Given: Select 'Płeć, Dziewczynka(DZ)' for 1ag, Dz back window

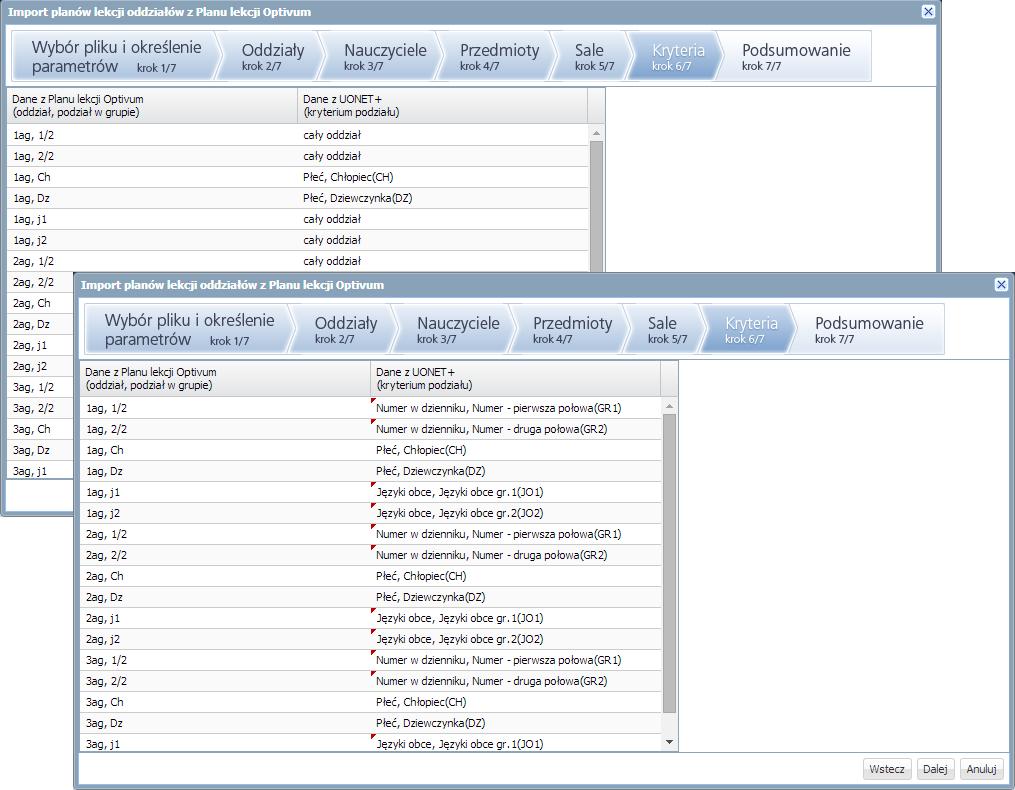Looking at the screenshot, I should tap(443, 198).
